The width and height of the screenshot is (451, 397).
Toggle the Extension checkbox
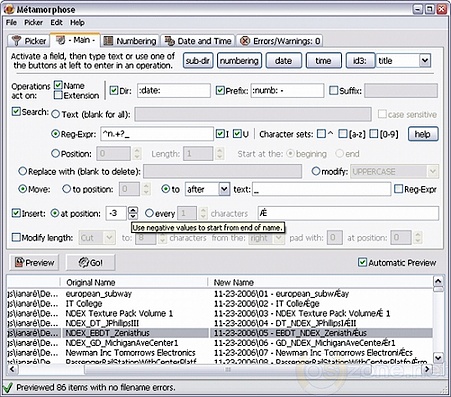click(58, 95)
